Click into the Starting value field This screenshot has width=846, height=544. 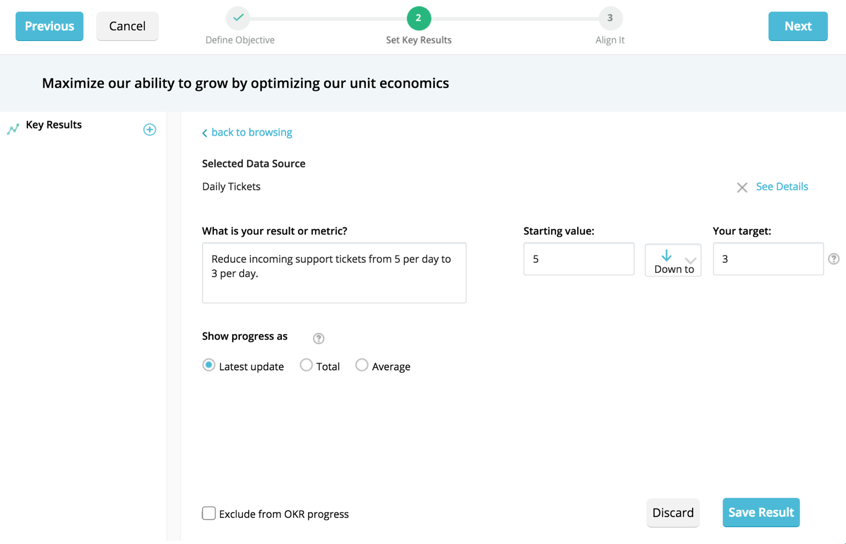578,259
